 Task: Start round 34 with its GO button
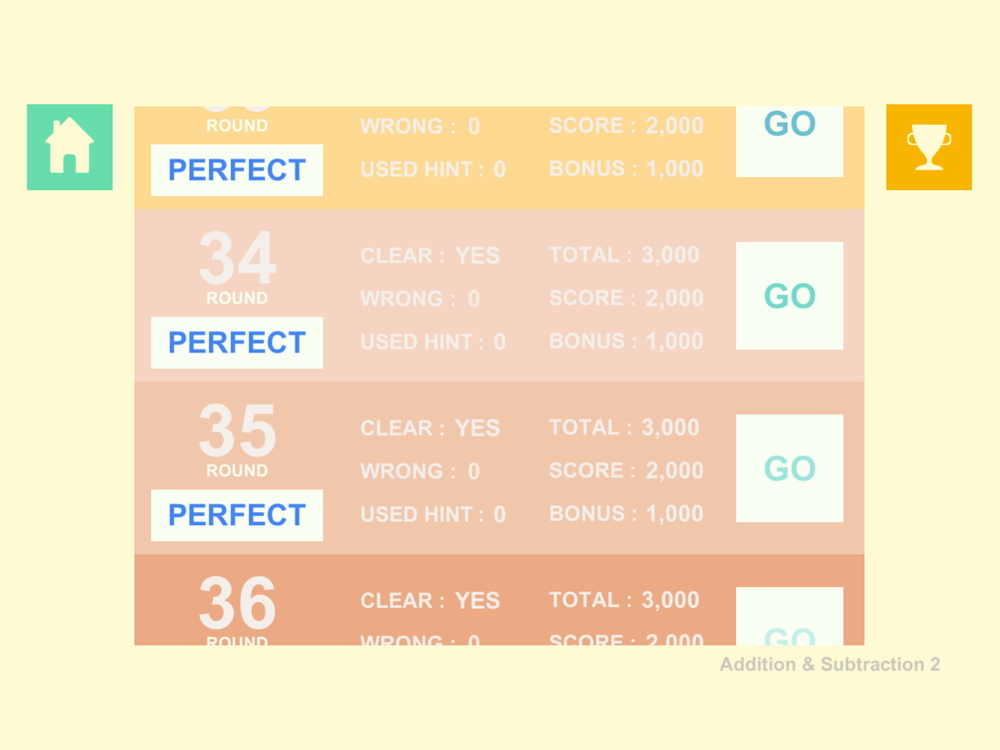tap(790, 295)
